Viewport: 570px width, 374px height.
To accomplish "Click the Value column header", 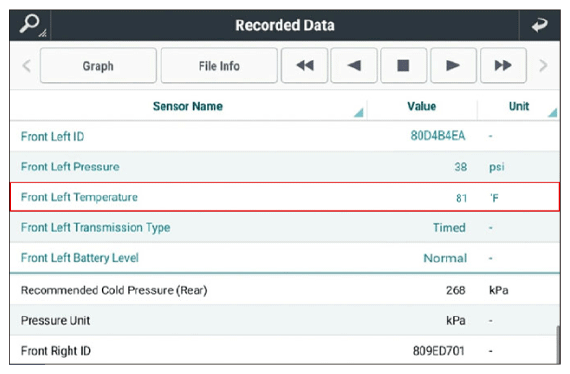I will click(x=422, y=106).
